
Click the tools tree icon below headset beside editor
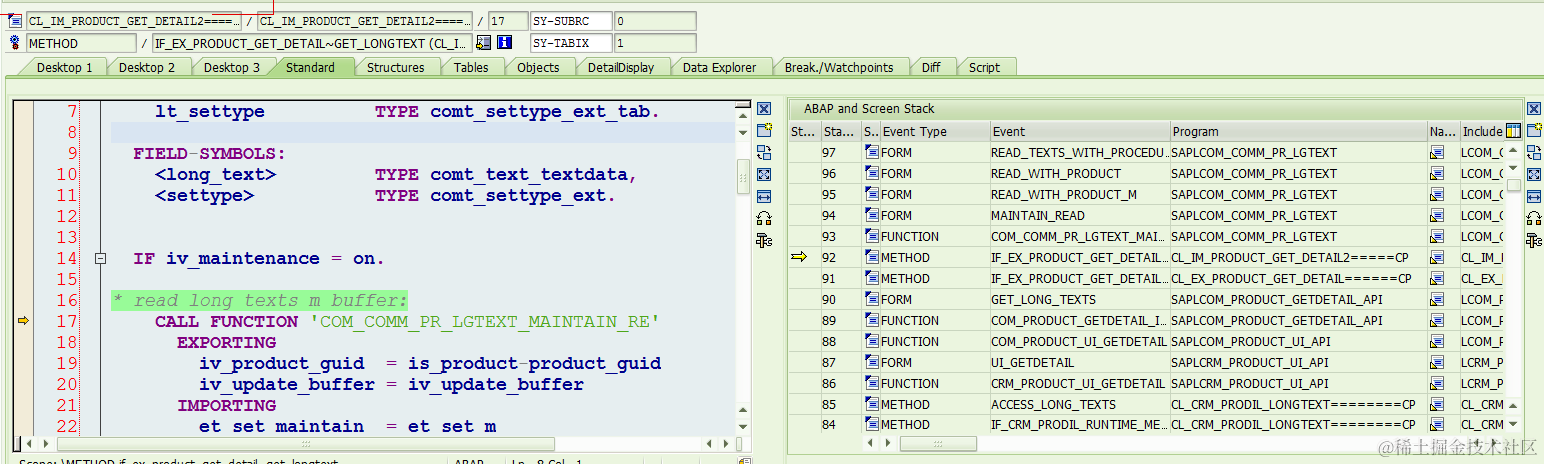click(x=764, y=240)
